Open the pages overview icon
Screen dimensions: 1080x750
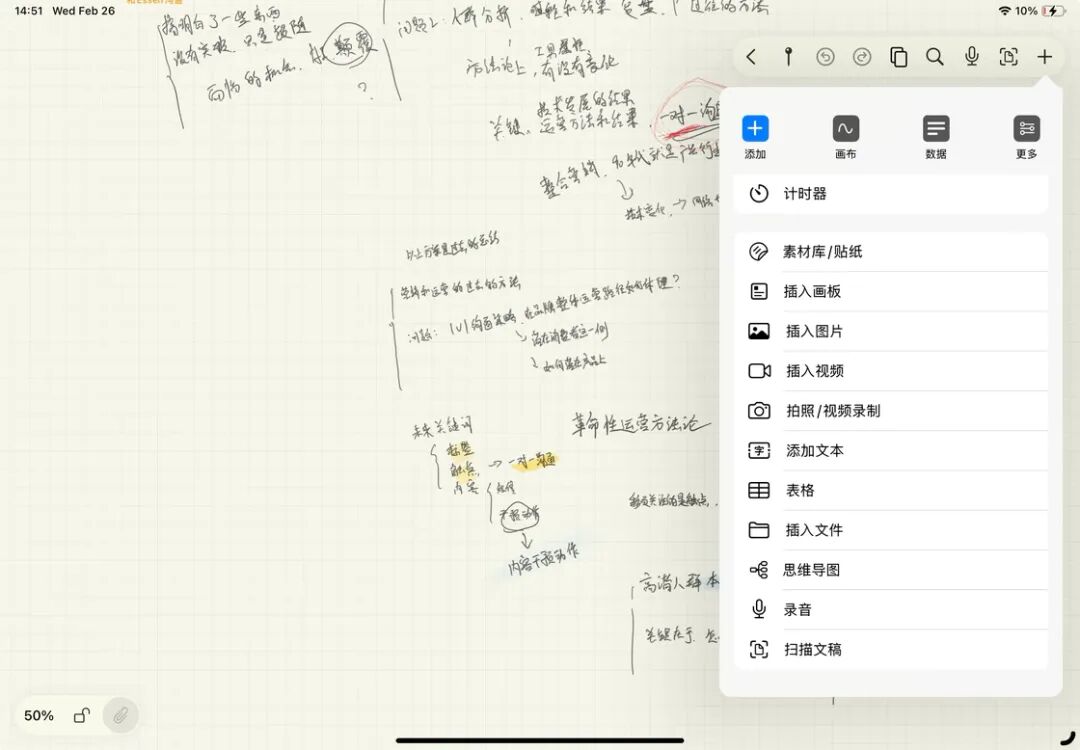898,57
